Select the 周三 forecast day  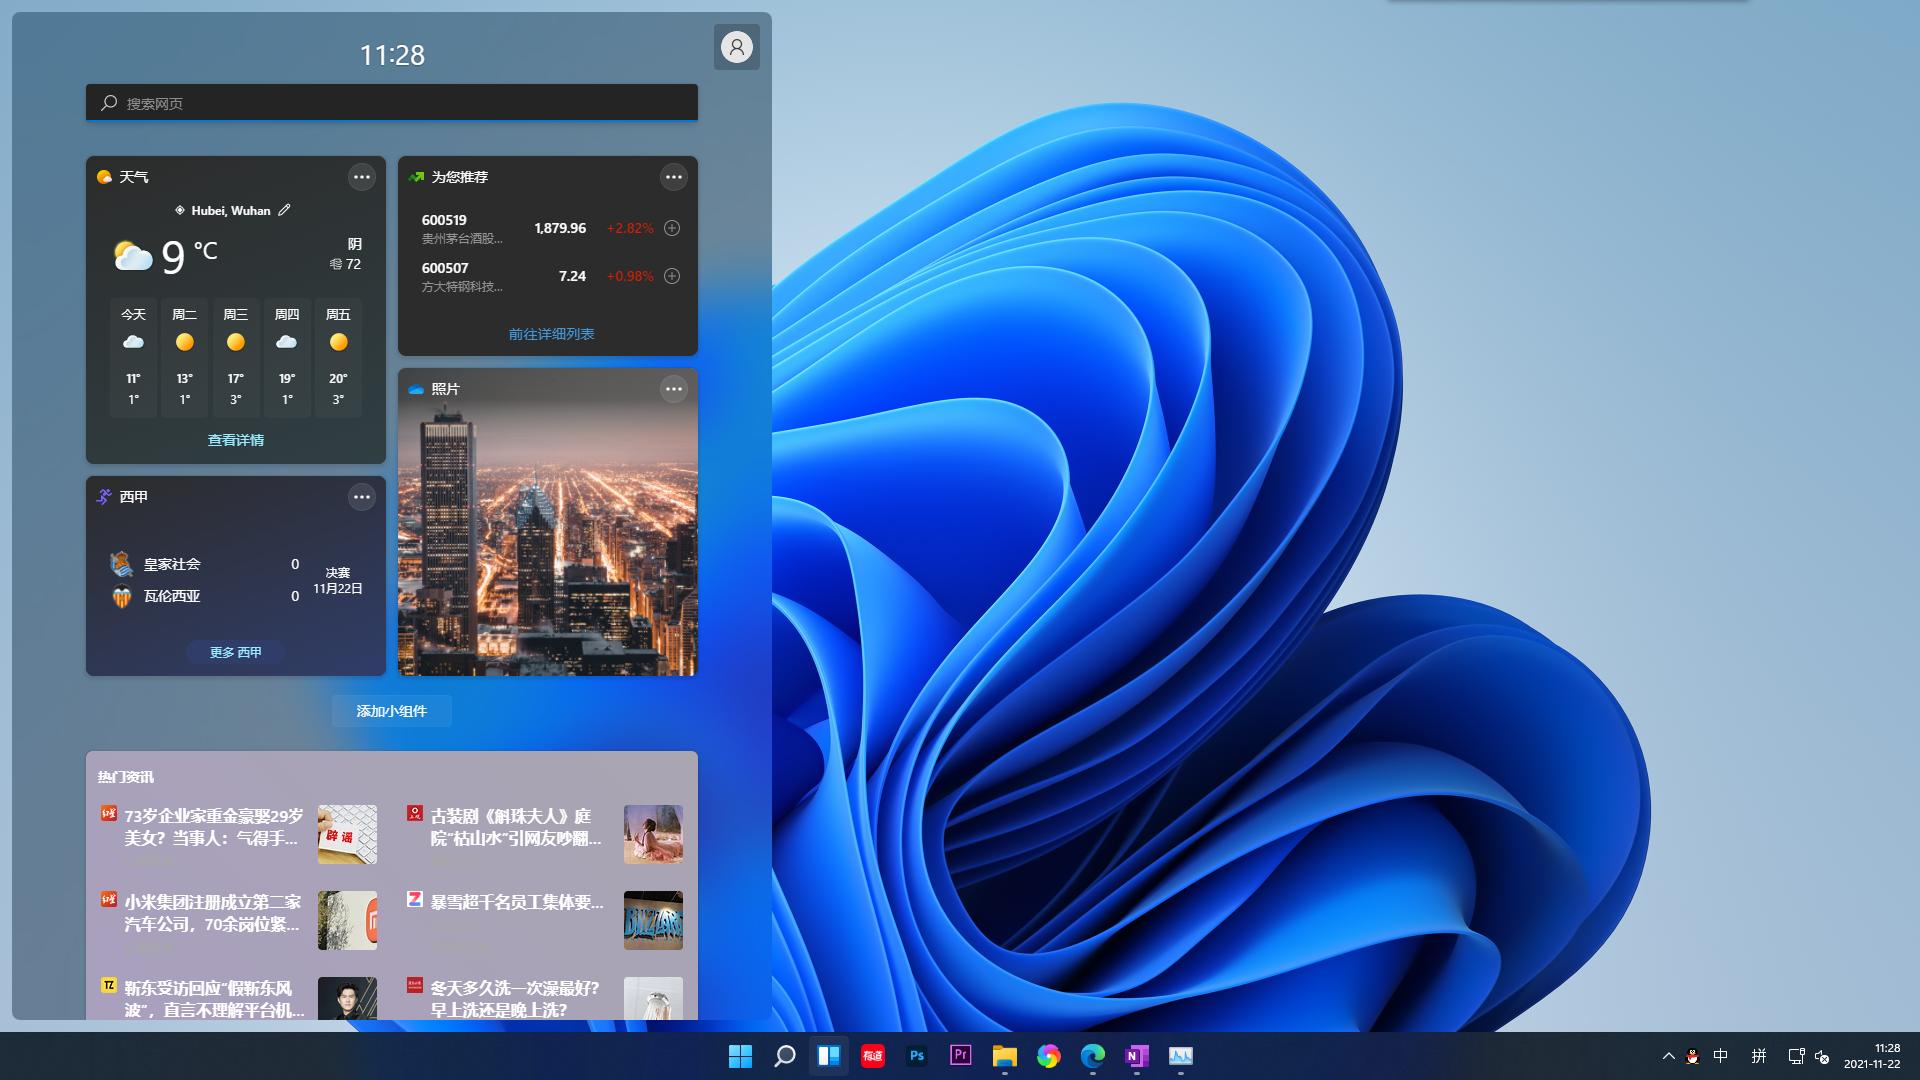236,357
